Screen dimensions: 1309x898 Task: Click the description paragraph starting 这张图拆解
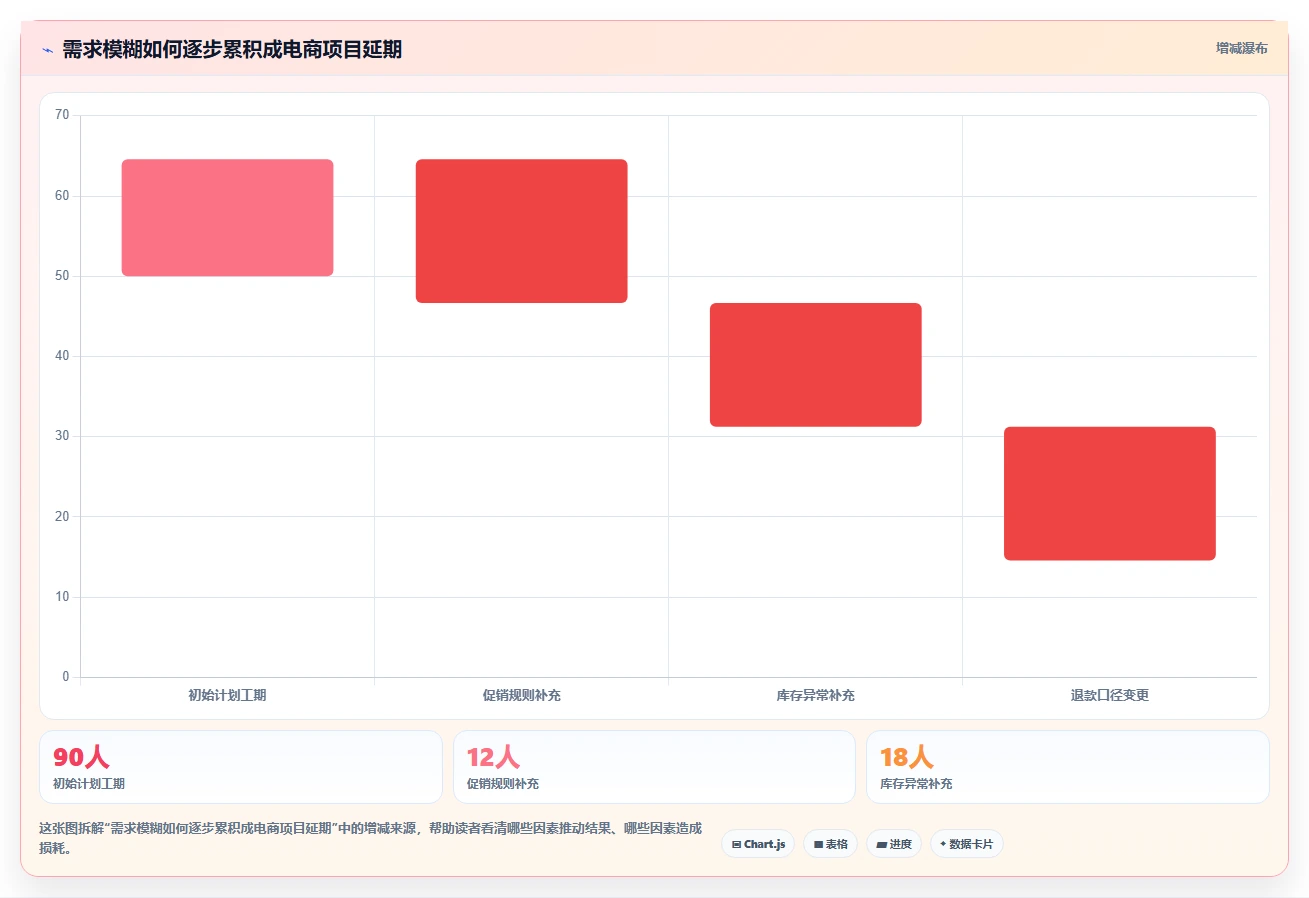pos(370,838)
